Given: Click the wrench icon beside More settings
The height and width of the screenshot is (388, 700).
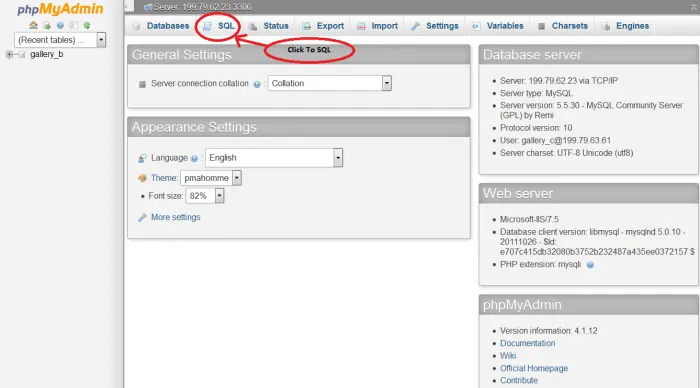Looking at the screenshot, I should [x=142, y=217].
